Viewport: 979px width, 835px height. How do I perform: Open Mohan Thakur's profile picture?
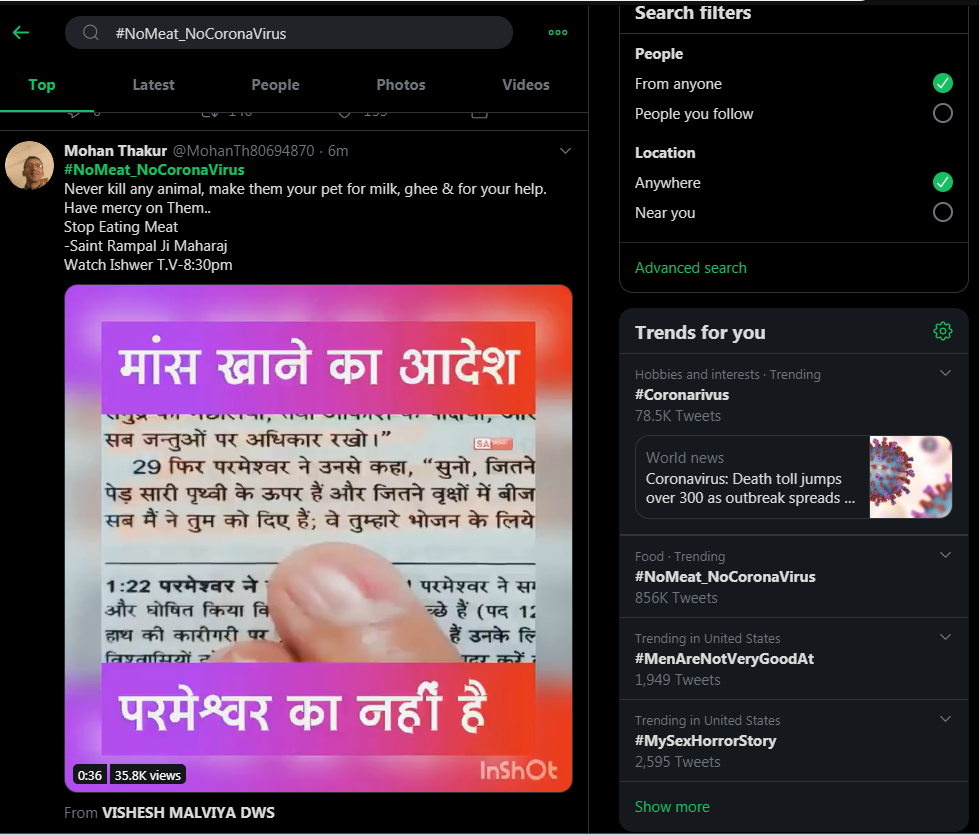(x=29, y=165)
